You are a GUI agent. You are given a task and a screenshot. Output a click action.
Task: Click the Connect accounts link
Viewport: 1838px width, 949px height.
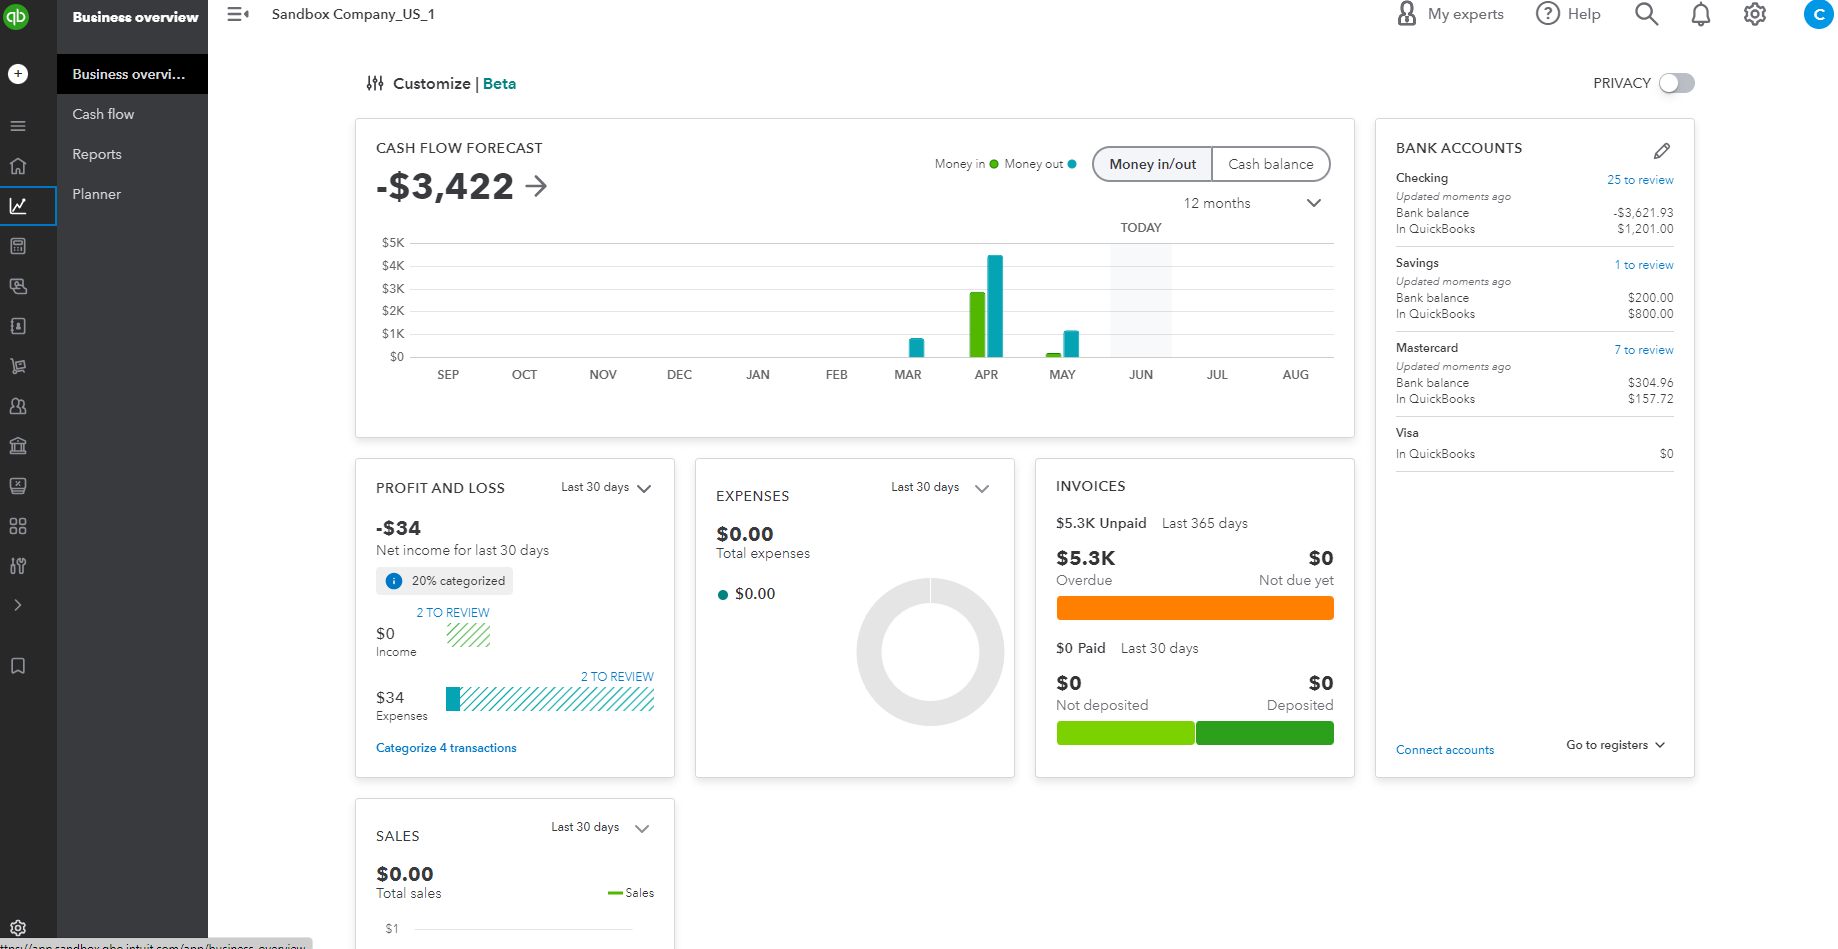[x=1444, y=750]
